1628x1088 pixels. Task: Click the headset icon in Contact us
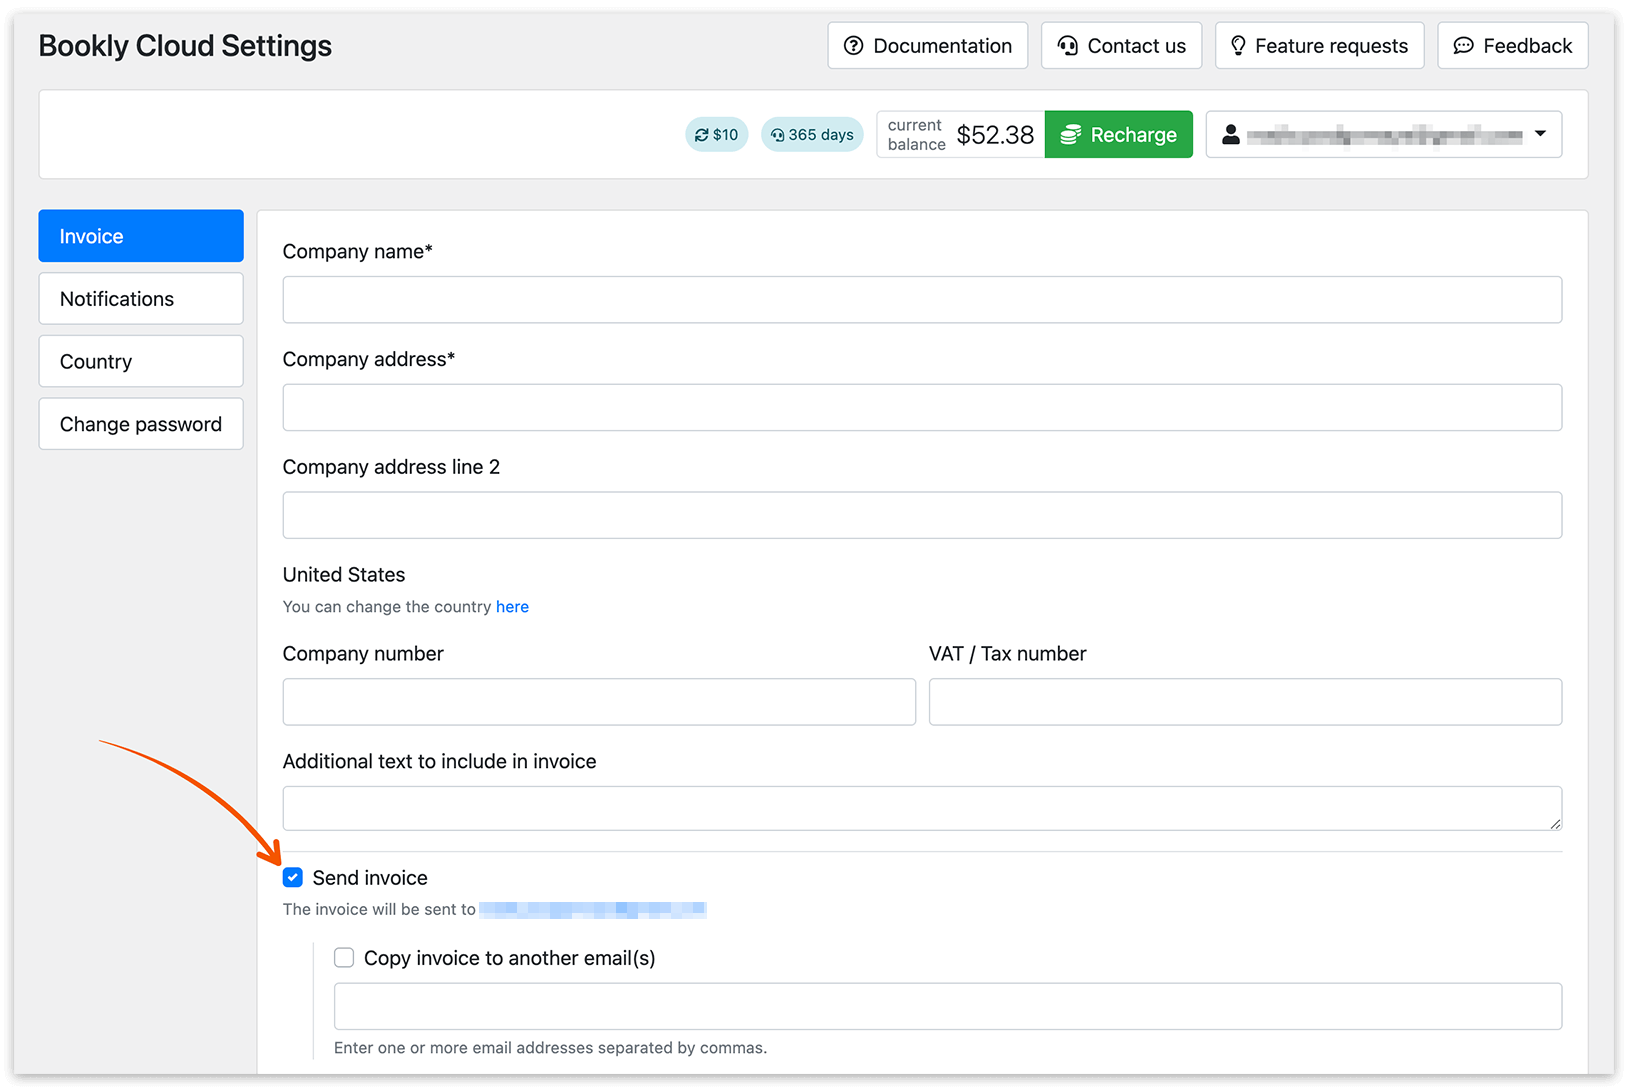coord(1067,46)
